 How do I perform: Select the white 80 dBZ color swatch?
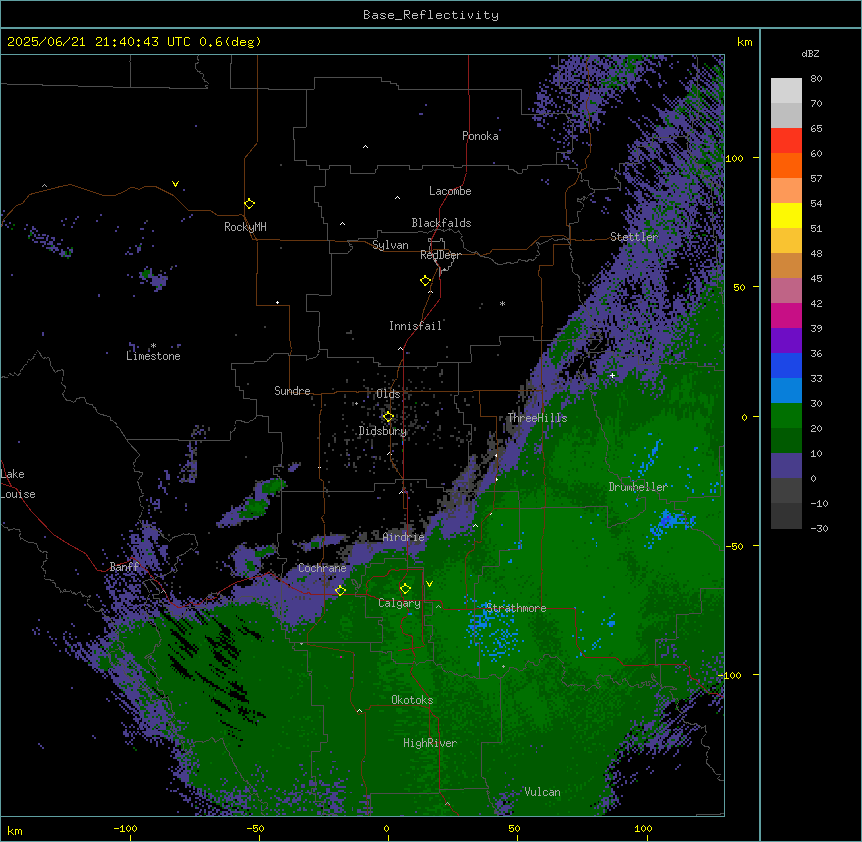pyautogui.click(x=786, y=91)
